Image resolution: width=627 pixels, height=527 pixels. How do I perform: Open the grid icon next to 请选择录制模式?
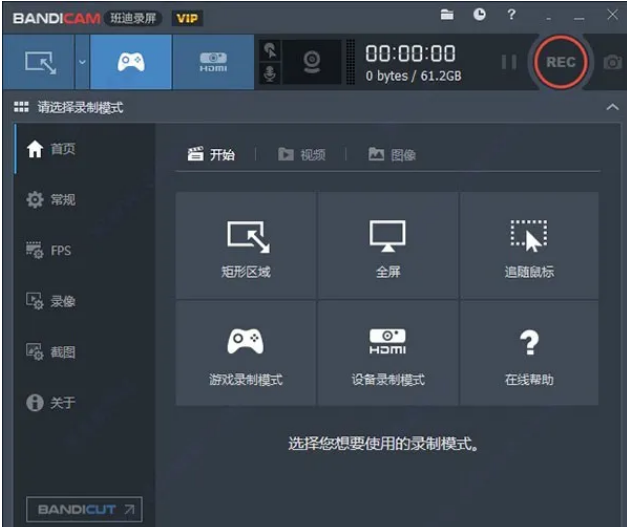(21, 107)
